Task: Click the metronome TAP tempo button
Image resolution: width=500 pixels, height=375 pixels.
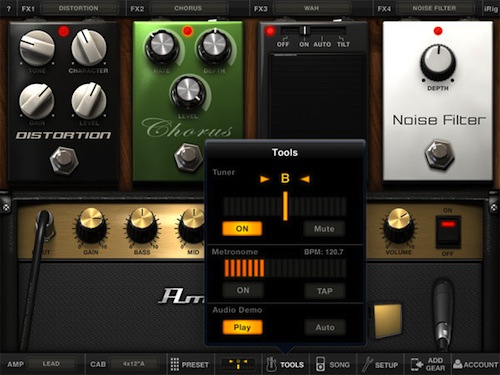Action: [x=325, y=291]
